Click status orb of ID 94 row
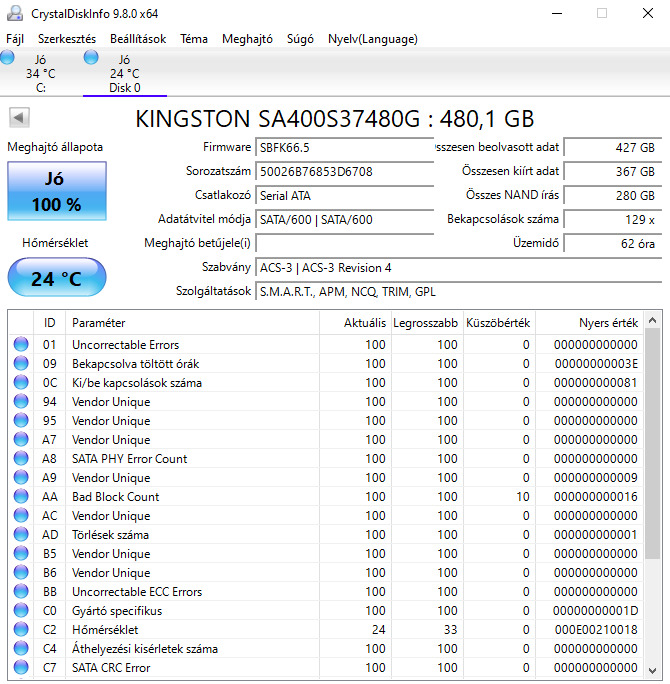The width and height of the screenshot is (670, 684). (21, 401)
